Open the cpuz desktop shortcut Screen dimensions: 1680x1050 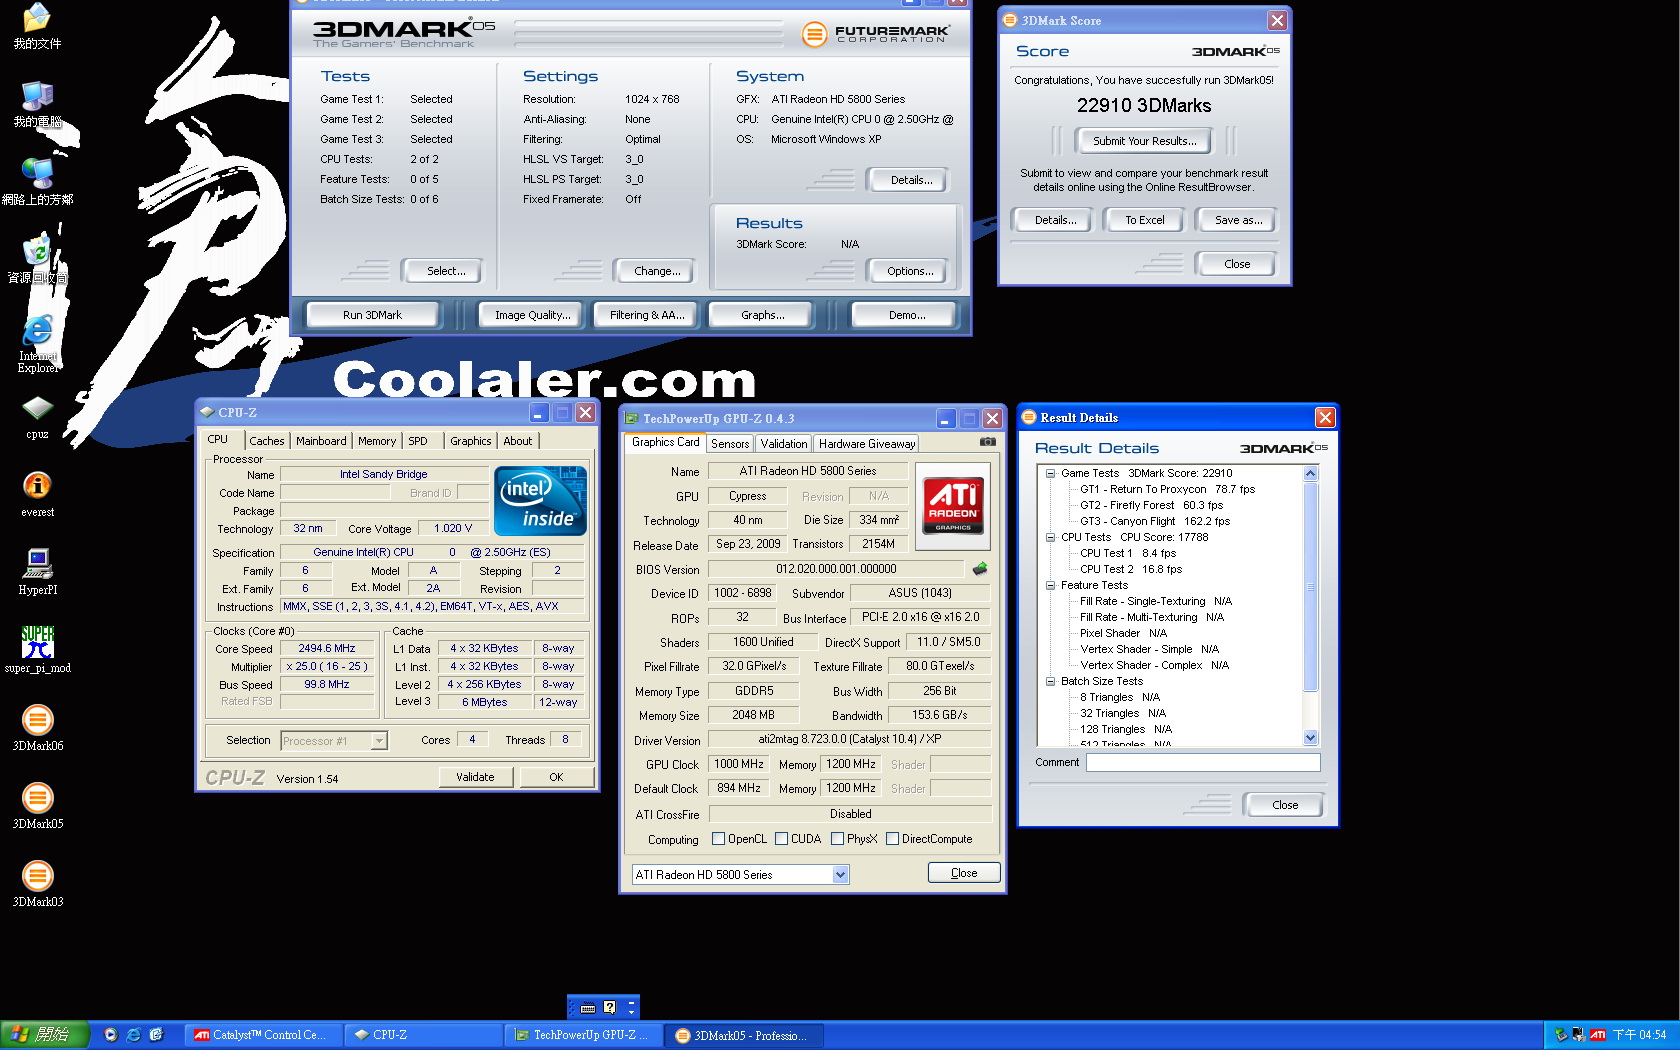tap(38, 409)
